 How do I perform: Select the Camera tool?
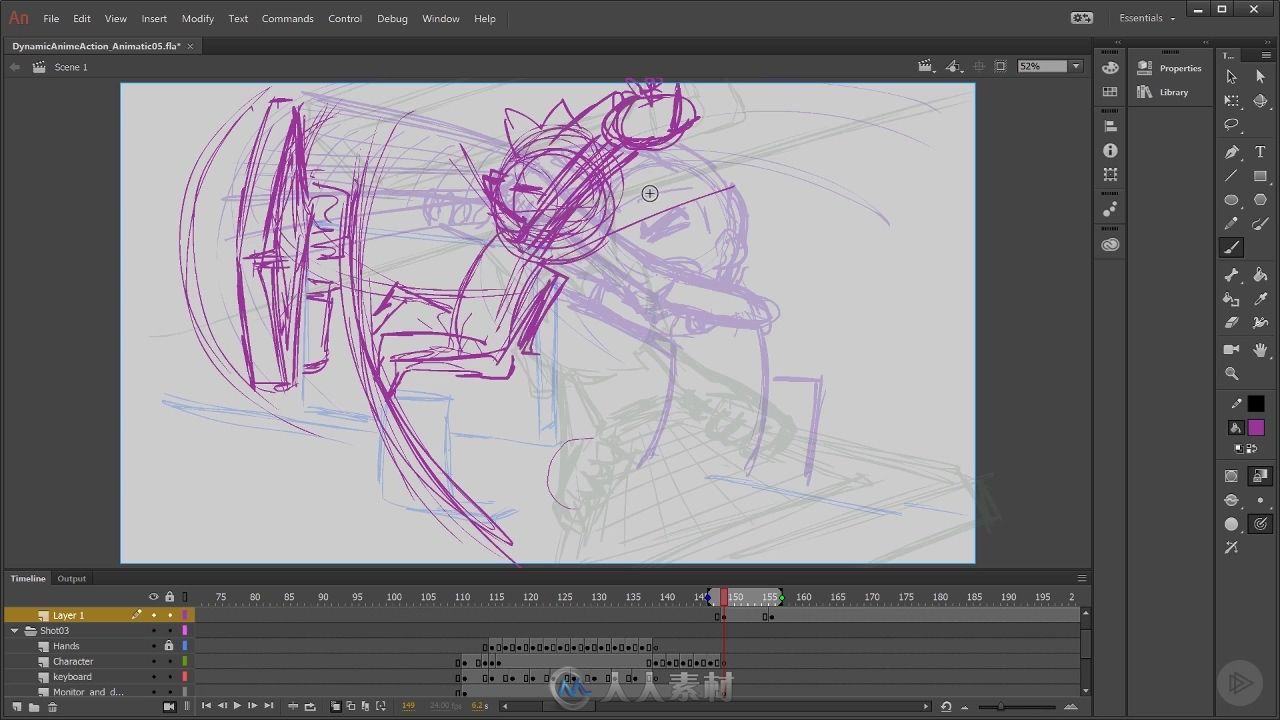tap(1232, 350)
